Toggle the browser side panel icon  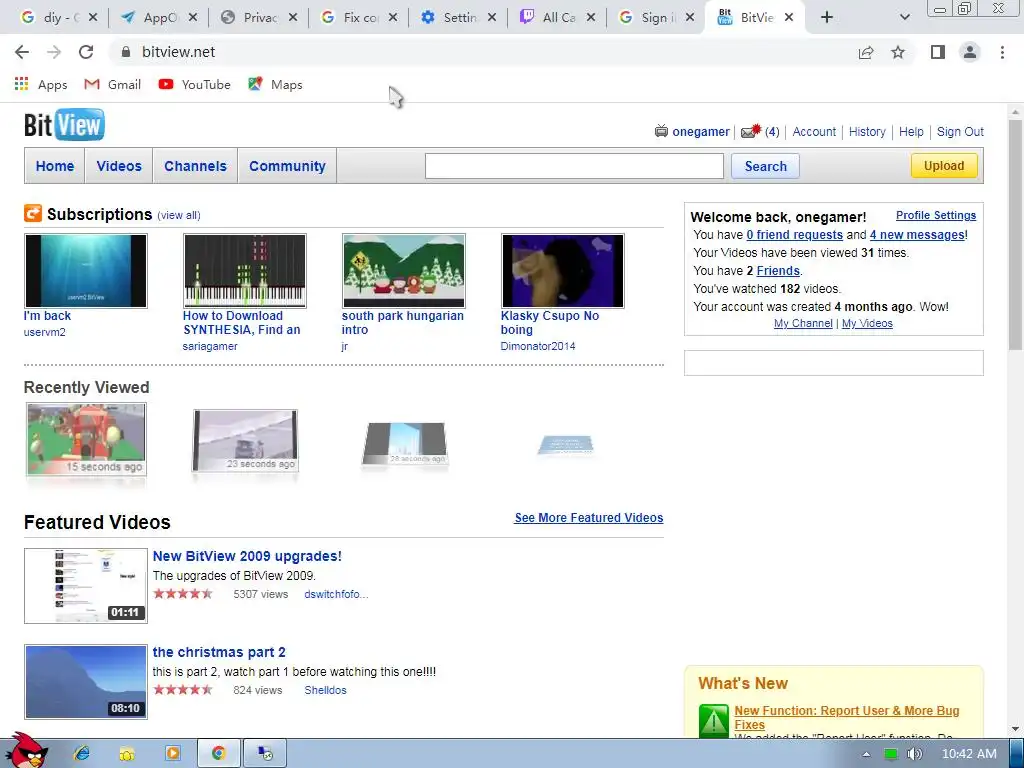[938, 52]
